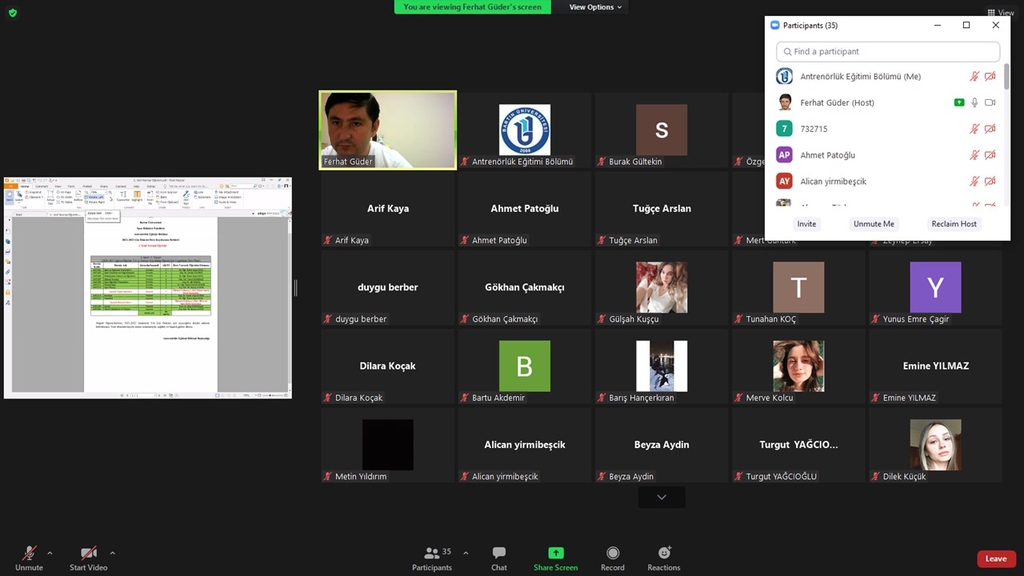Click the Find a participant search field
This screenshot has height=576, width=1024.
tap(888, 52)
